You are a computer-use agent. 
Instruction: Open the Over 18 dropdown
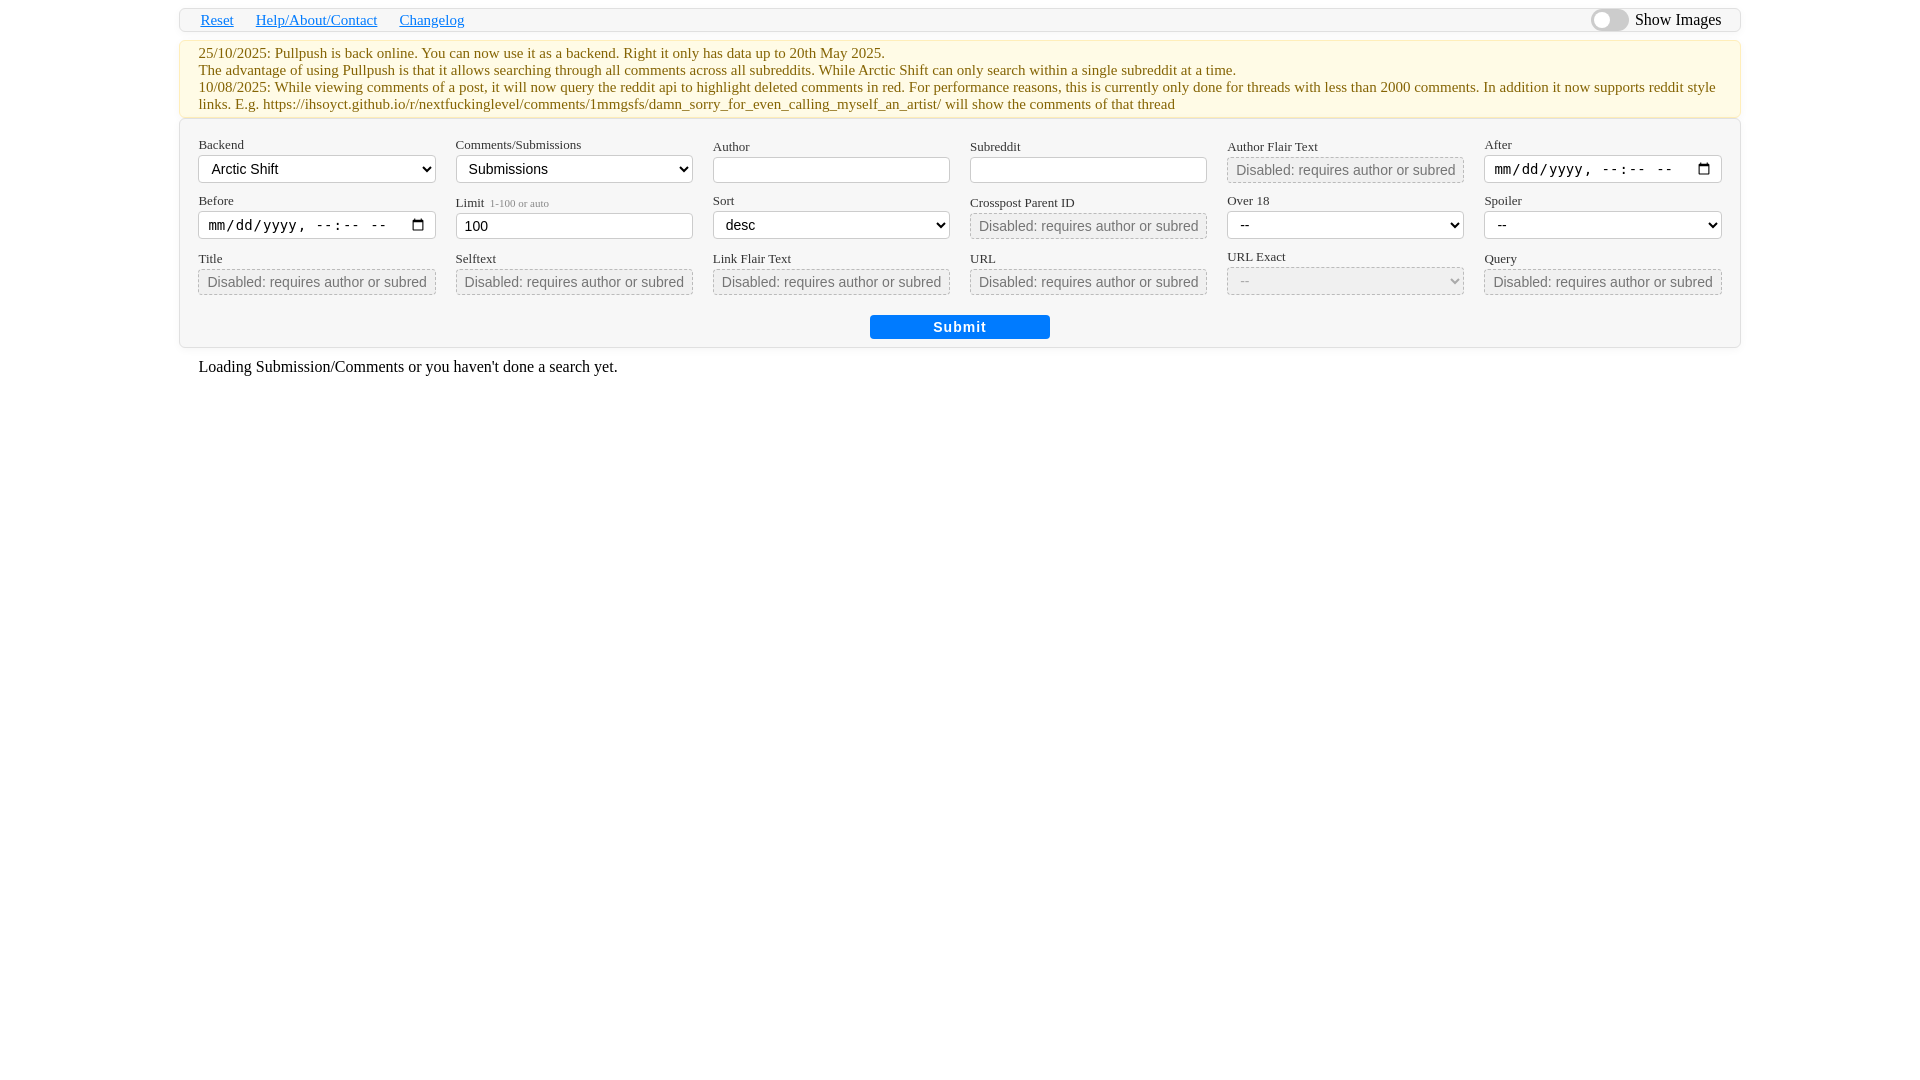tap(1345, 225)
